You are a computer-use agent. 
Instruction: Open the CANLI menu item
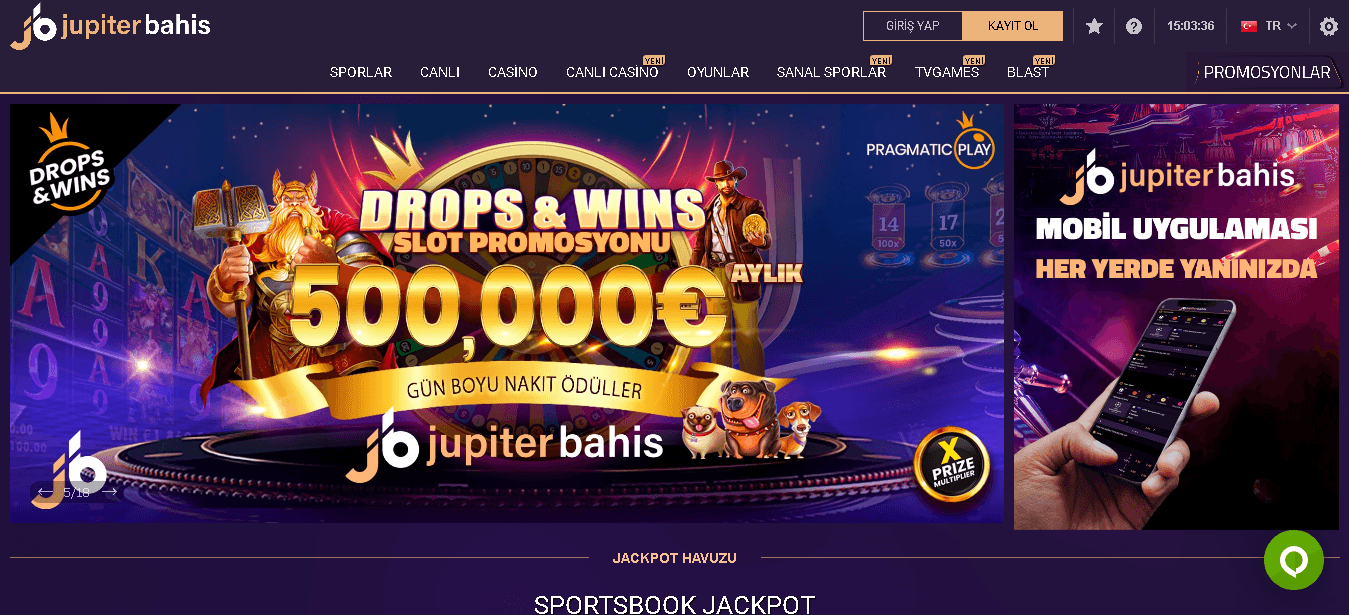(440, 72)
